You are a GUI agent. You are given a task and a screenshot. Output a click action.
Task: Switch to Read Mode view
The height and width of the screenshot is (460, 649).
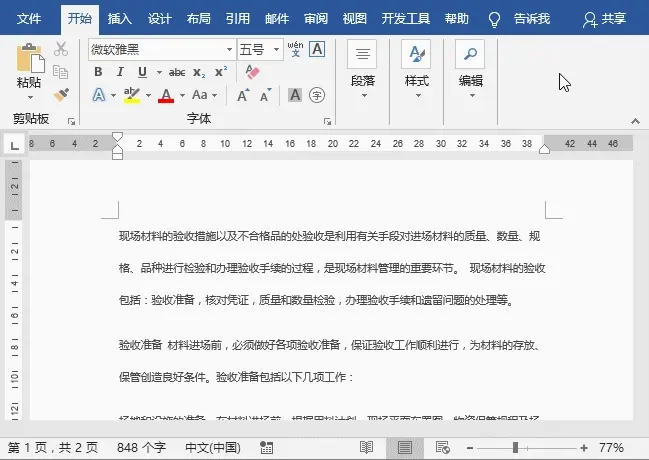tap(366, 448)
